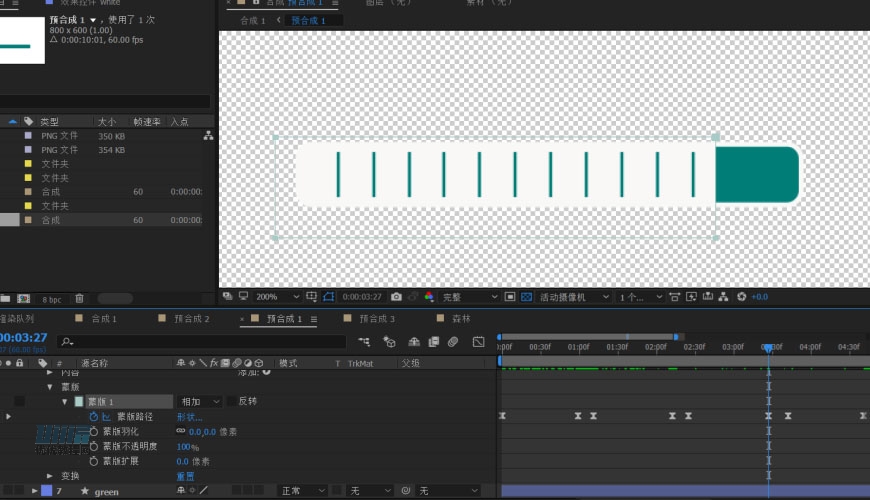Toggle the mask and shape path visibility icon

coord(329,297)
